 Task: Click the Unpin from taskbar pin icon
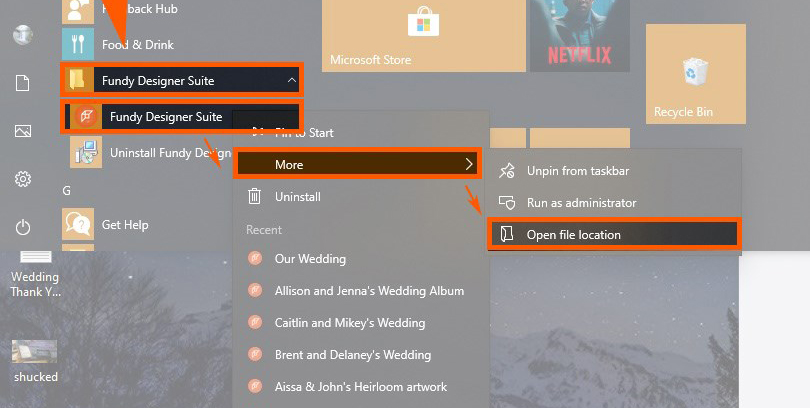(507, 170)
